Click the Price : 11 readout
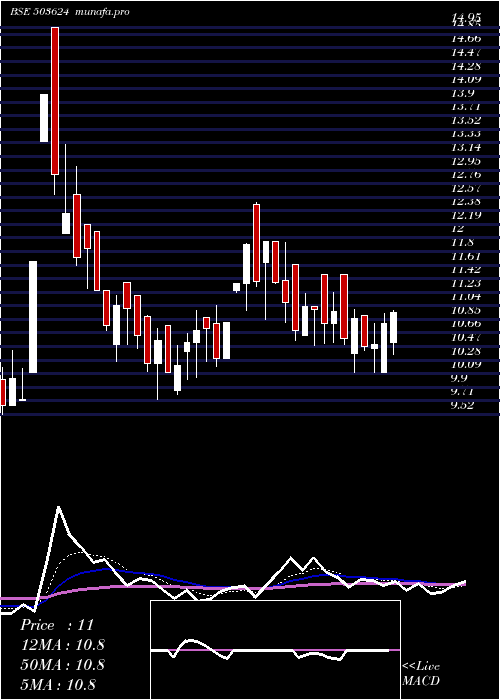This screenshot has height=700, width=500. coord(57,625)
